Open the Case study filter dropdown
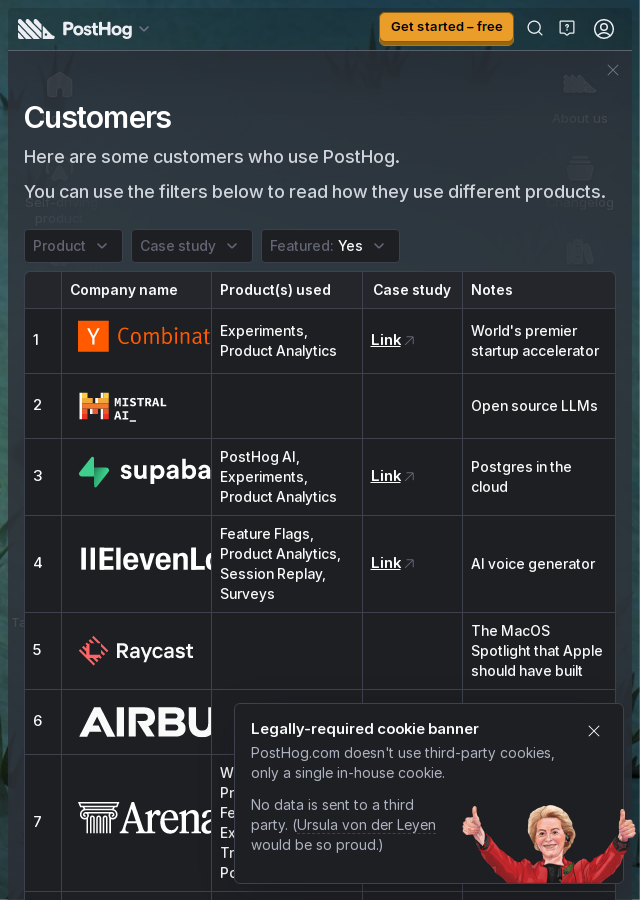 point(192,246)
